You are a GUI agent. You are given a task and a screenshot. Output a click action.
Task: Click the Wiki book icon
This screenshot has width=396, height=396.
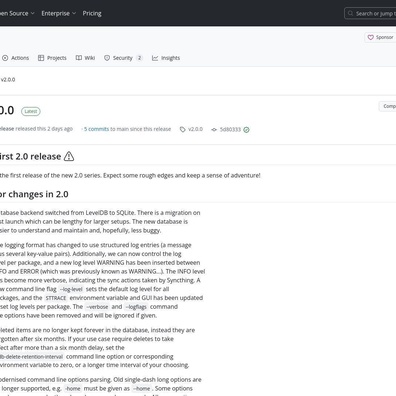click(79, 58)
